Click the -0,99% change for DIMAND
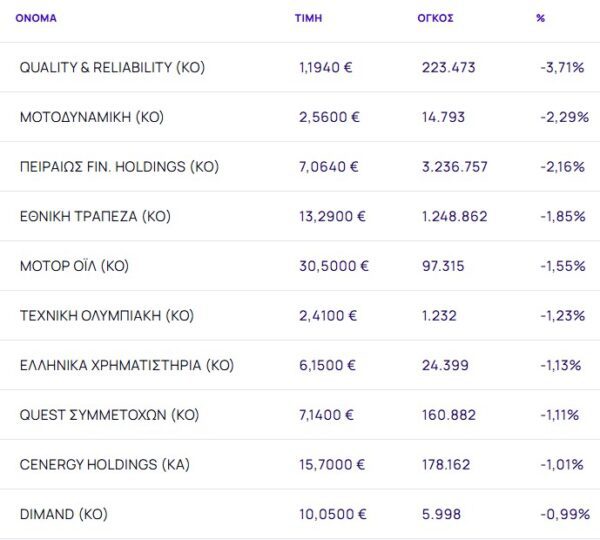The height and width of the screenshot is (540, 600). [562, 514]
